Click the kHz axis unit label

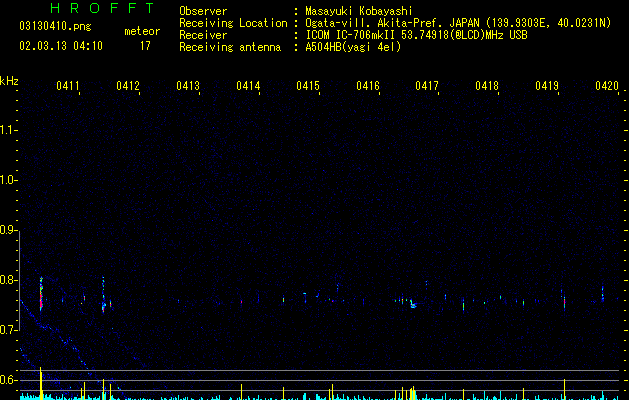click(9, 81)
